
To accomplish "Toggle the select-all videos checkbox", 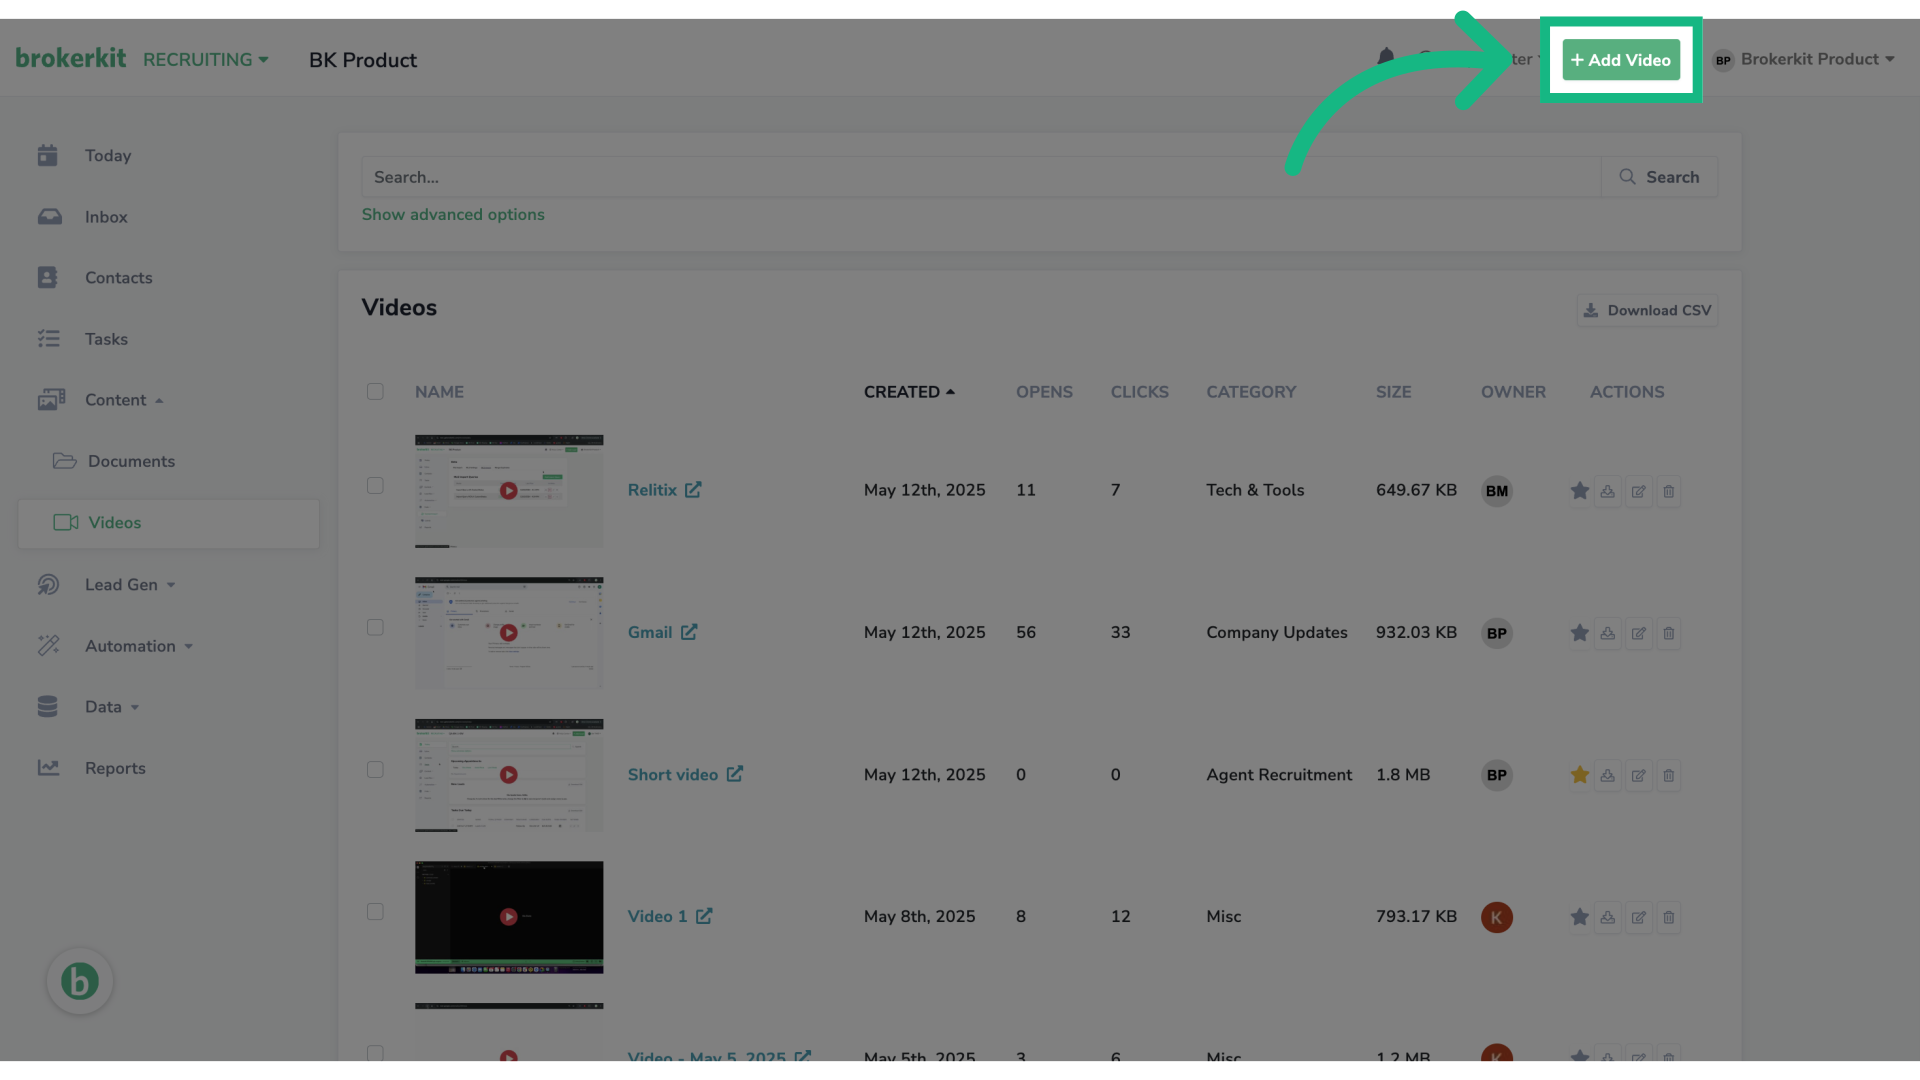I will click(x=375, y=392).
